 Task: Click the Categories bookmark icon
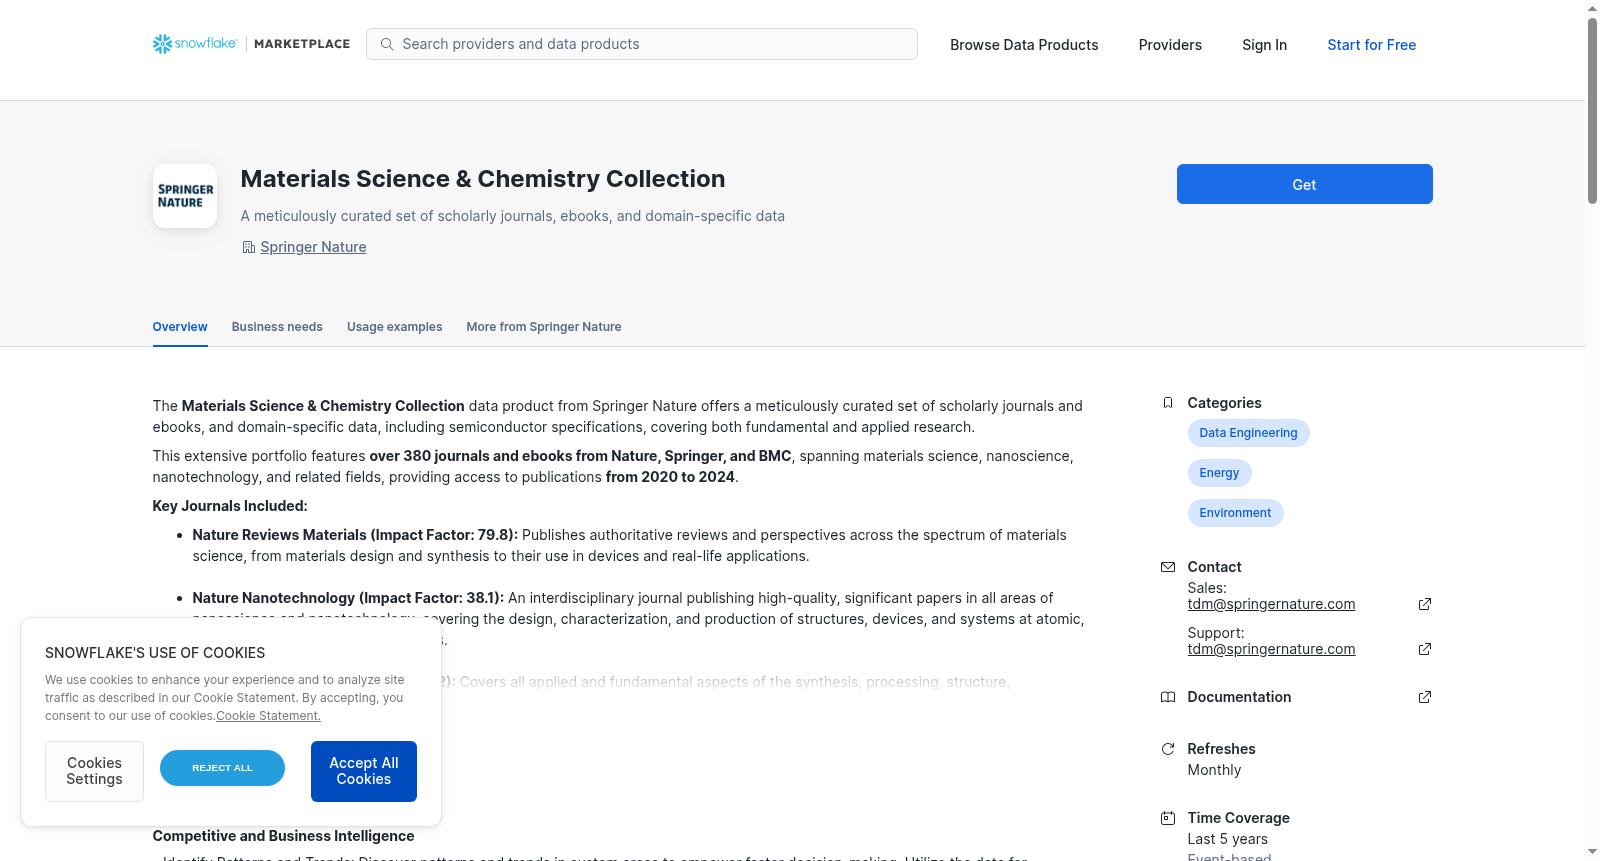[1168, 403]
